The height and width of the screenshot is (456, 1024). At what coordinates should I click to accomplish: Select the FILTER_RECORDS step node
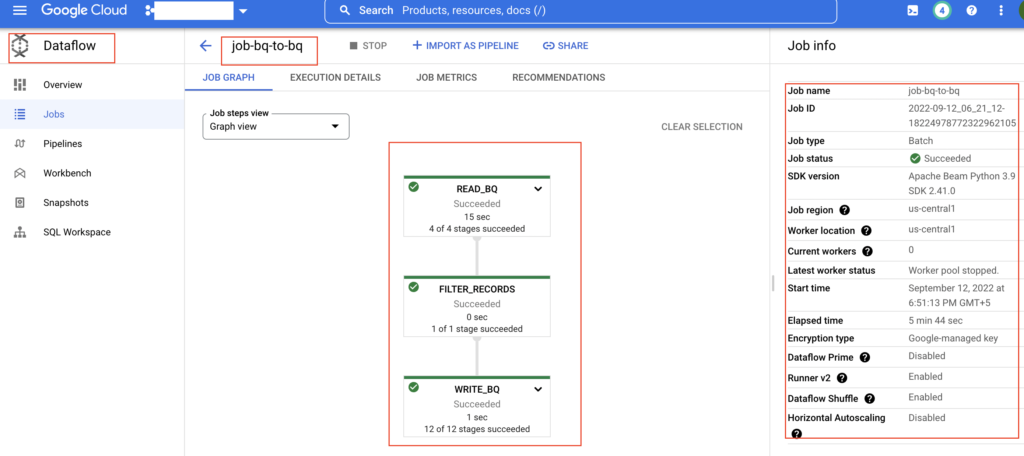pos(477,306)
